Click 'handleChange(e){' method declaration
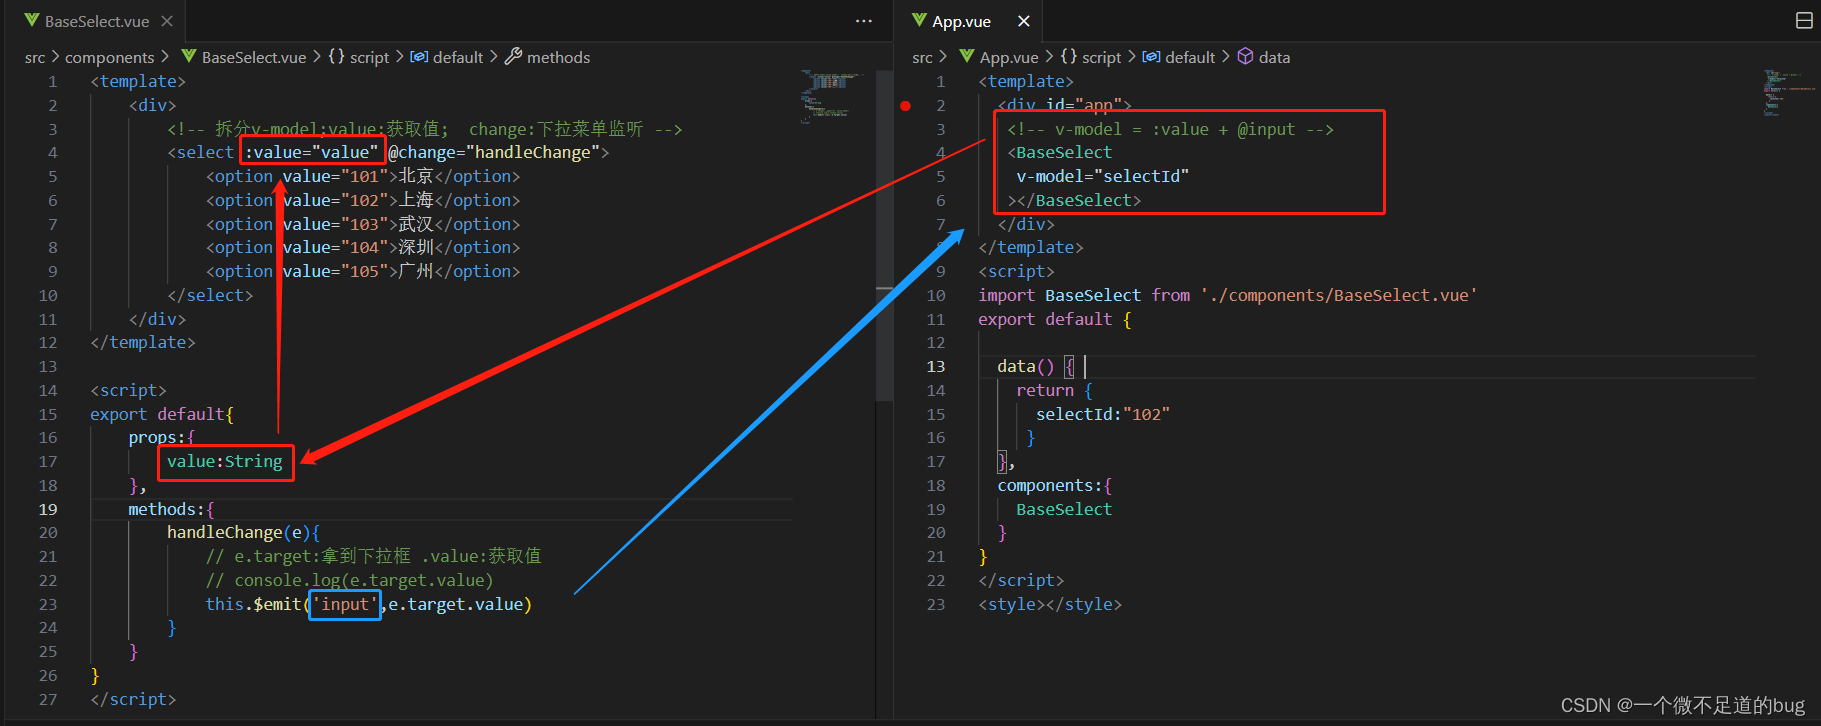The image size is (1821, 726). pos(243,532)
